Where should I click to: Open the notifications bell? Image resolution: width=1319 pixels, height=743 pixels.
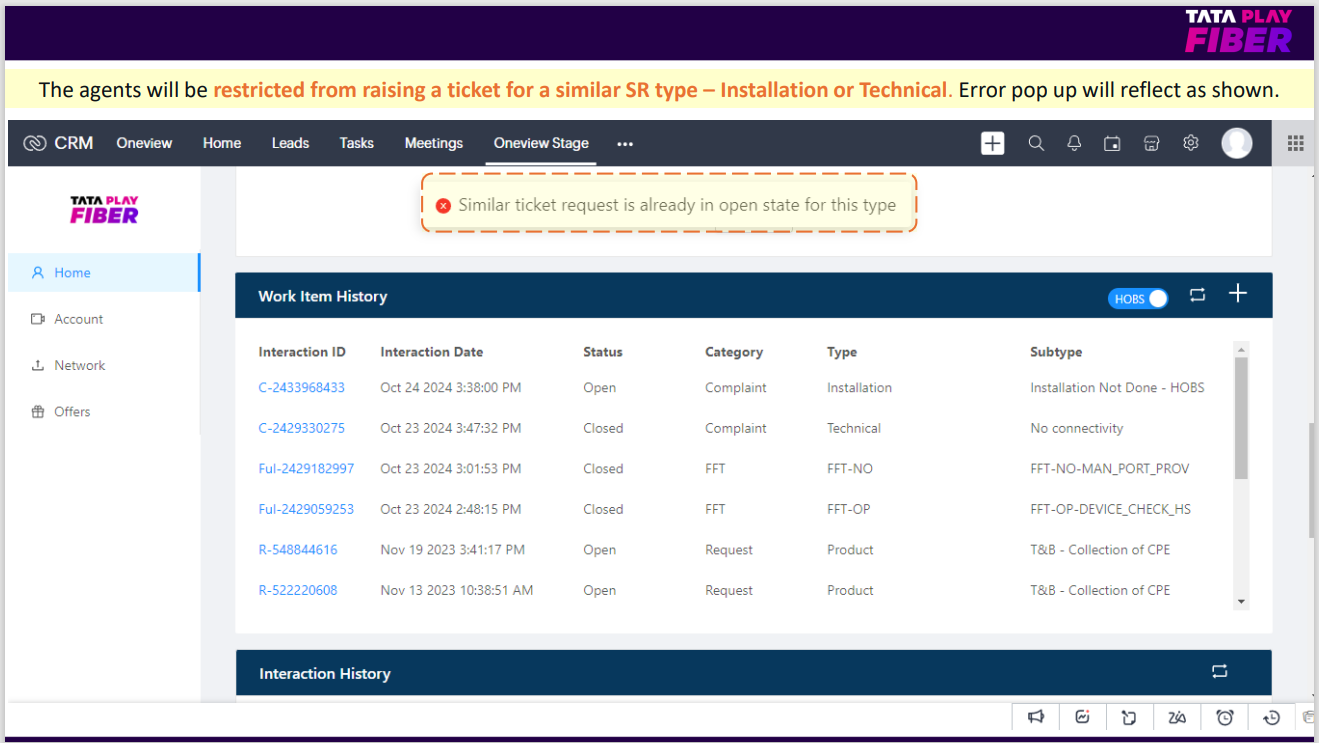pyautogui.click(x=1074, y=143)
